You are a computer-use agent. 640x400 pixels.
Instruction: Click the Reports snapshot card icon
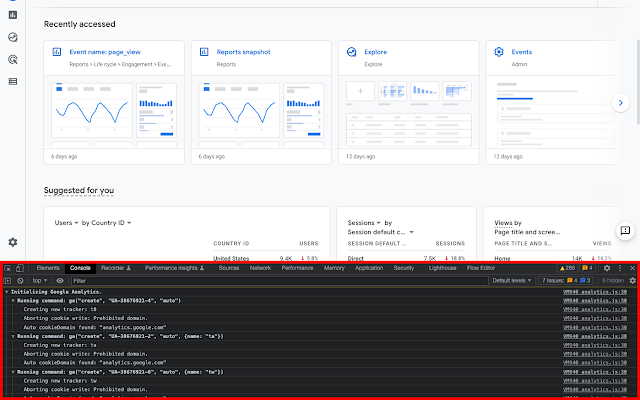(x=204, y=52)
